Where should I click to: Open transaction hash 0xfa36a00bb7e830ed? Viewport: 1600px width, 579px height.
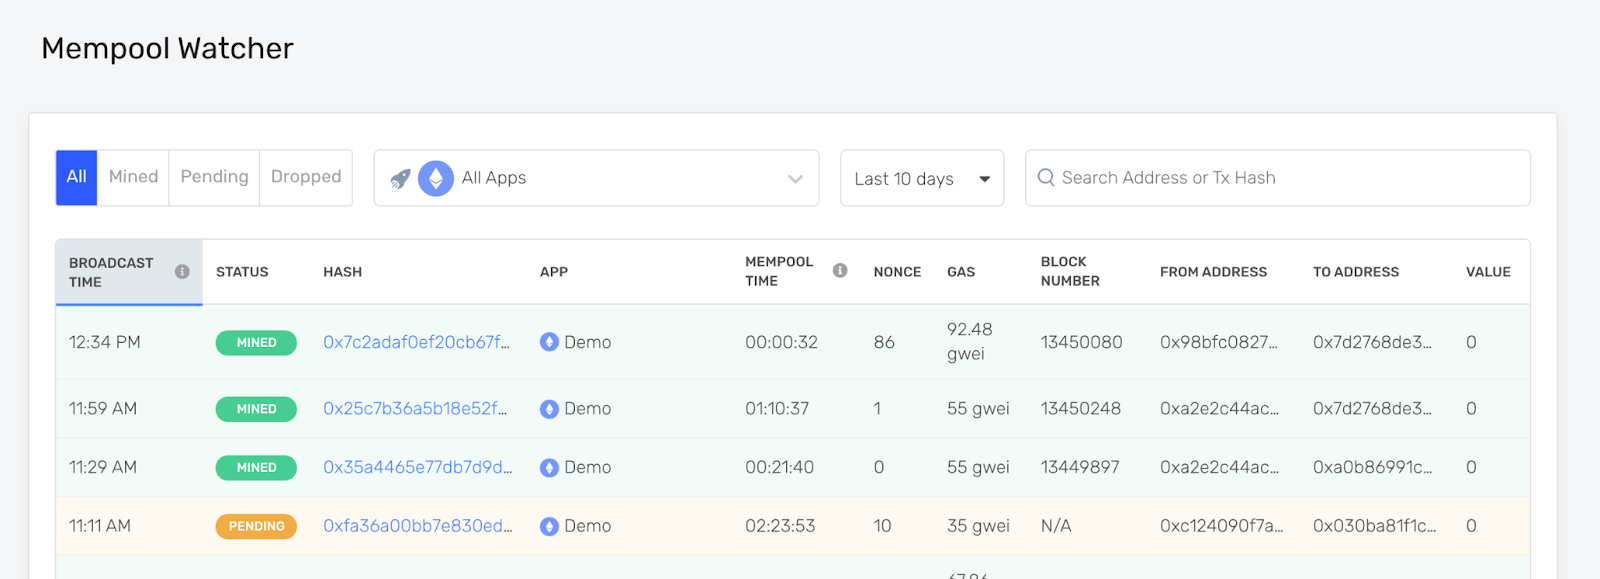[x=417, y=526]
